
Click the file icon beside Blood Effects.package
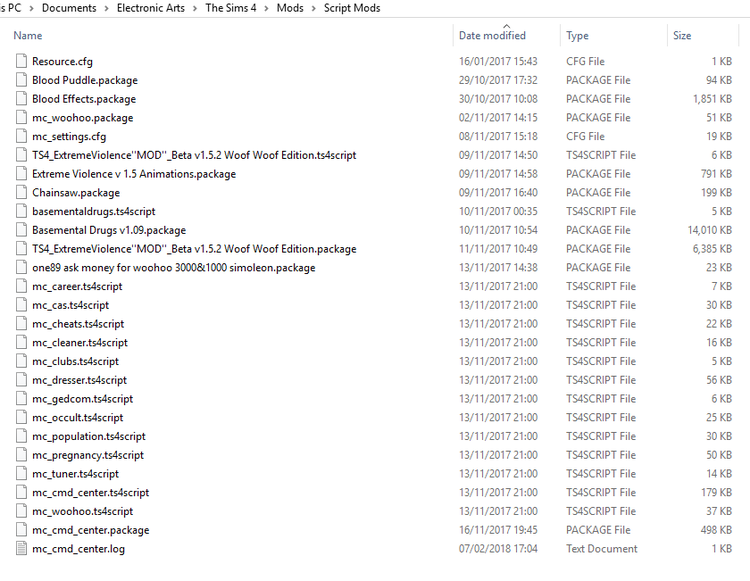tap(21, 99)
